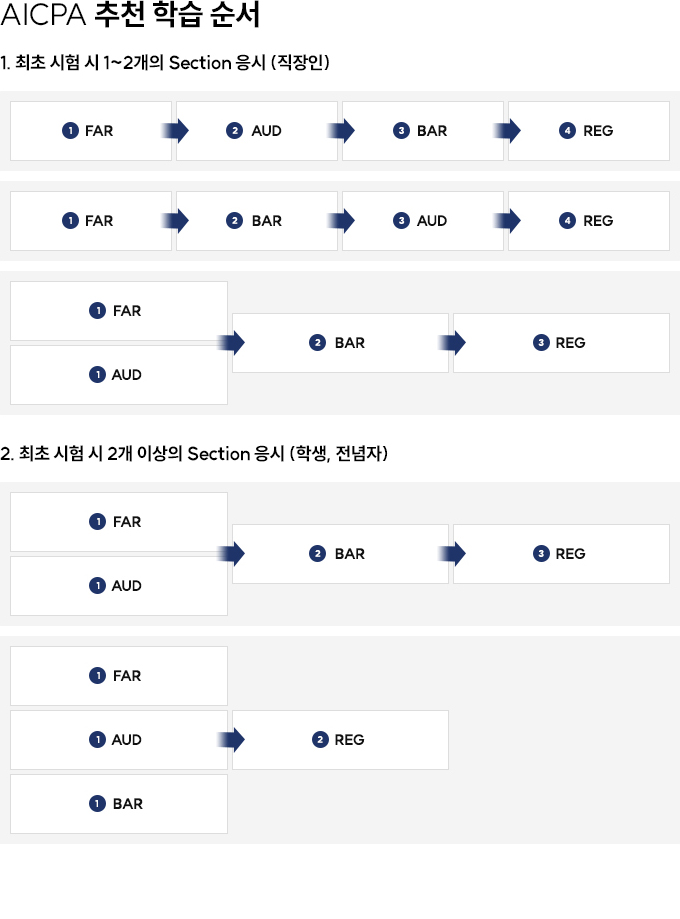Click the arrow icon pointing to 3 AUD
The height and width of the screenshot is (919, 680).
[341, 221]
